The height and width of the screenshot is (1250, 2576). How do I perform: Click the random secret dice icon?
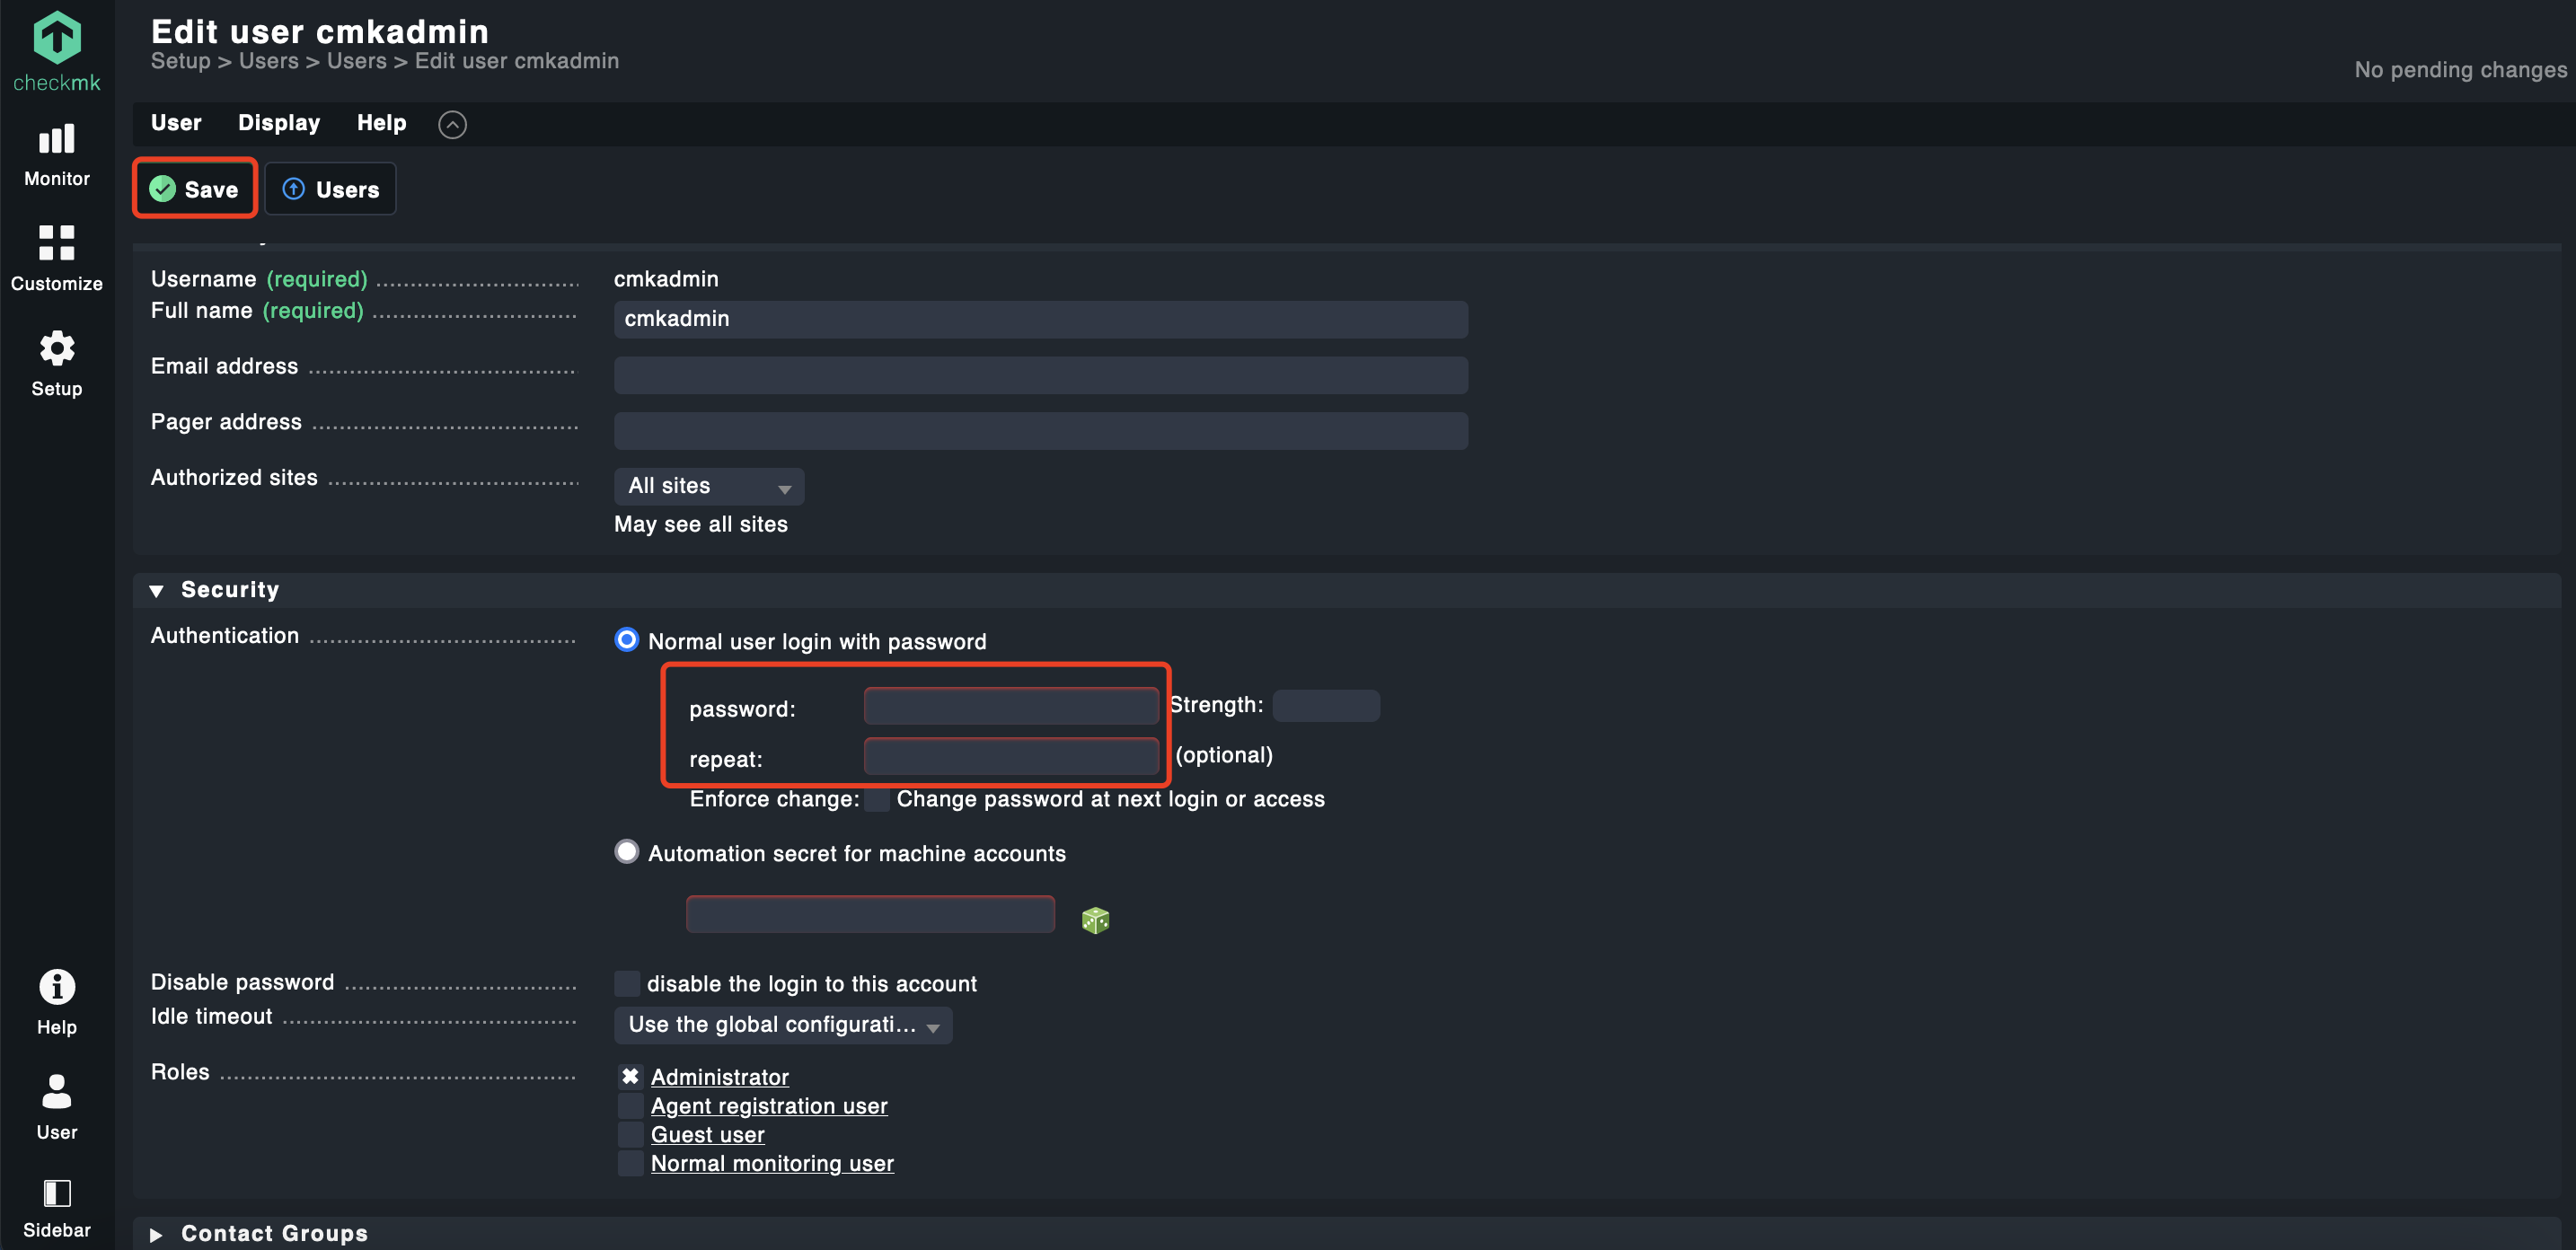[x=1095, y=919]
